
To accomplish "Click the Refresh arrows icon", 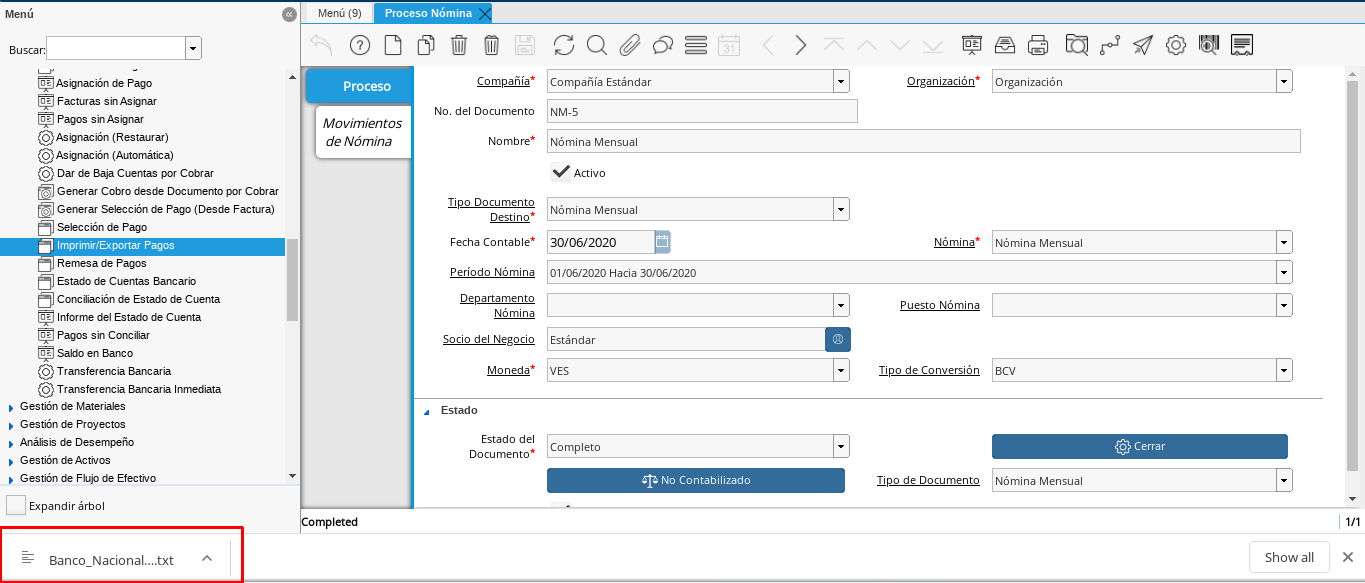I will click(x=564, y=45).
